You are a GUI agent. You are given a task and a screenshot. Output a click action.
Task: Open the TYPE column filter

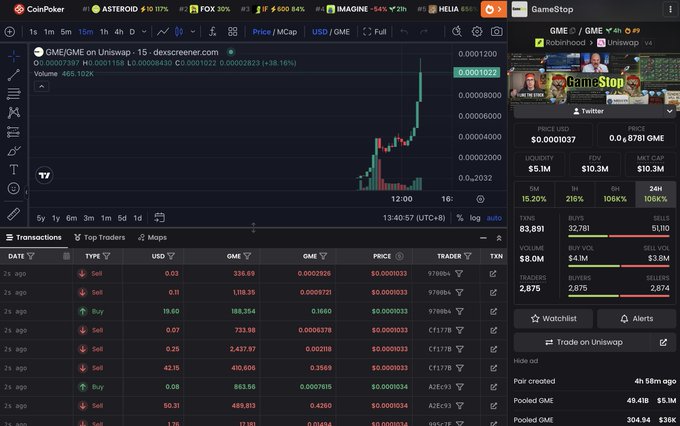pyautogui.click(x=107, y=256)
